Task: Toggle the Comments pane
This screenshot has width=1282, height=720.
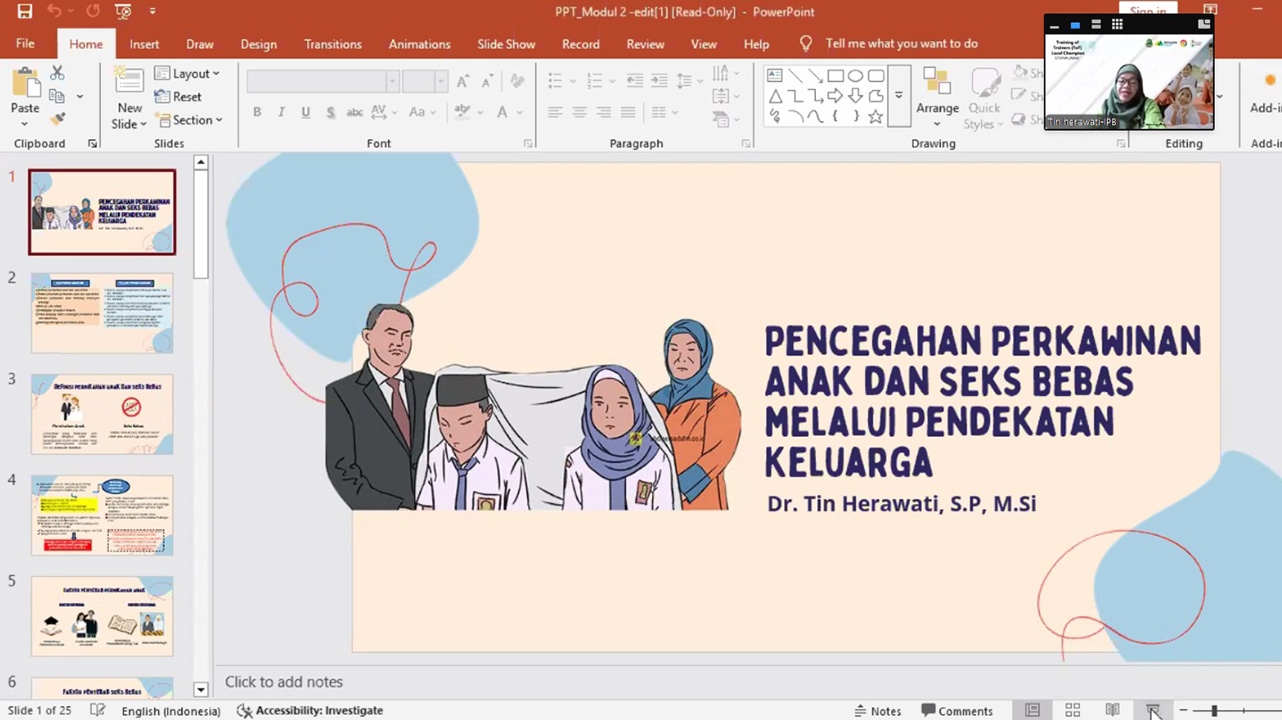Action: 957,711
